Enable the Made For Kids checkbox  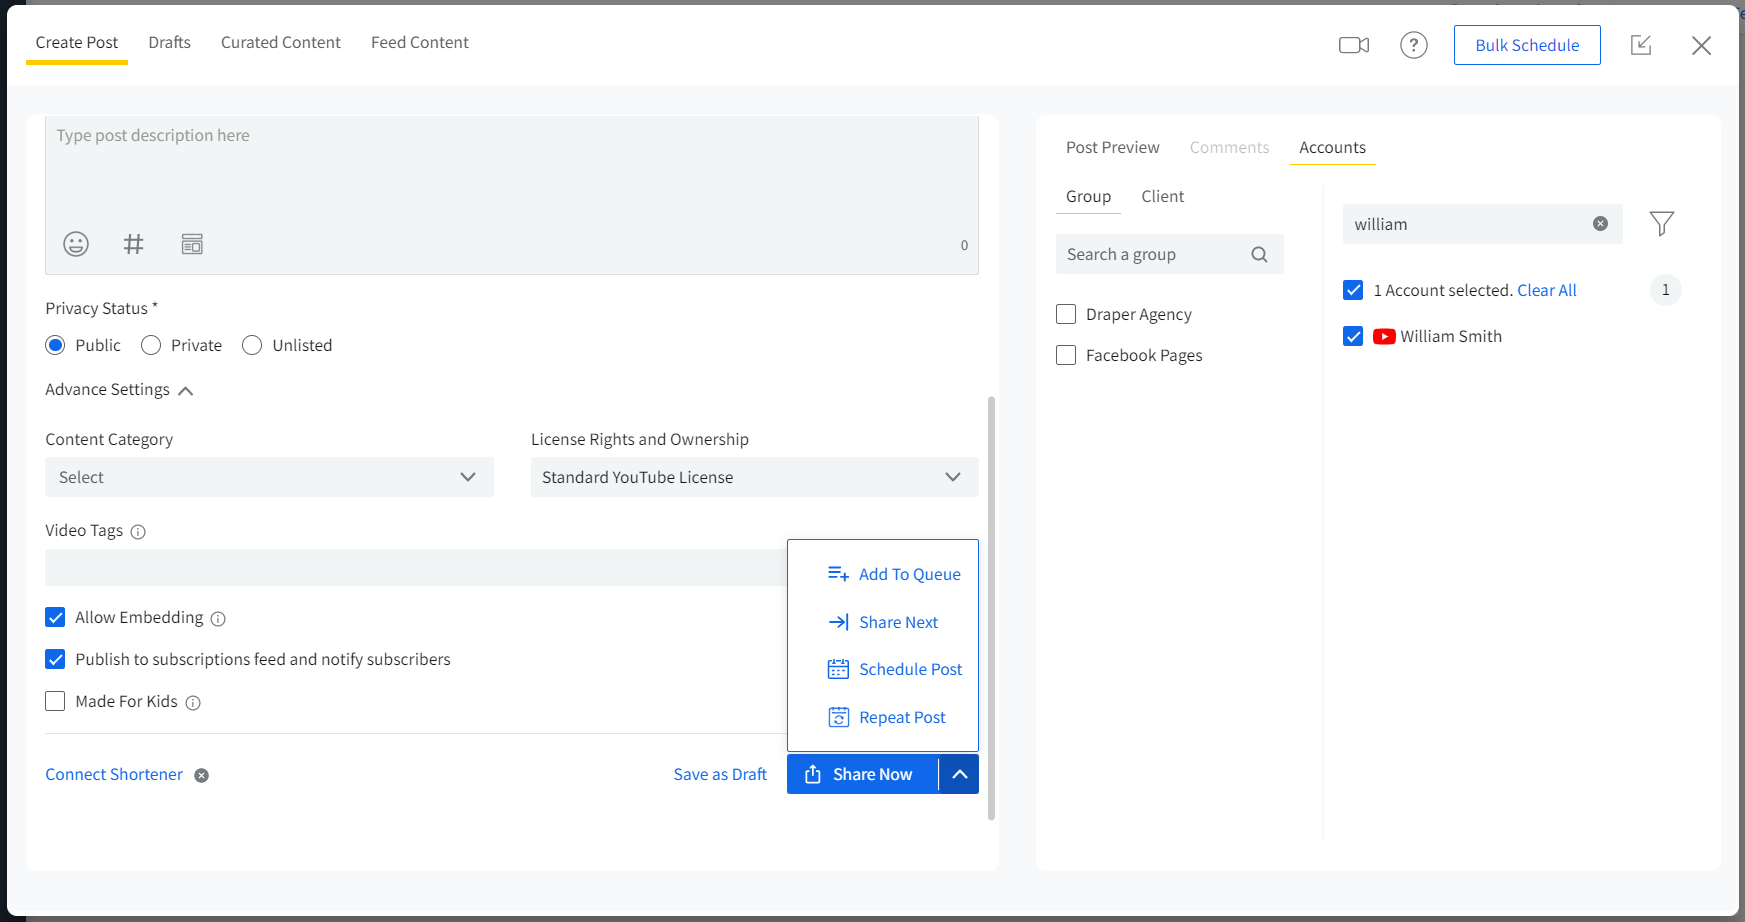(56, 701)
